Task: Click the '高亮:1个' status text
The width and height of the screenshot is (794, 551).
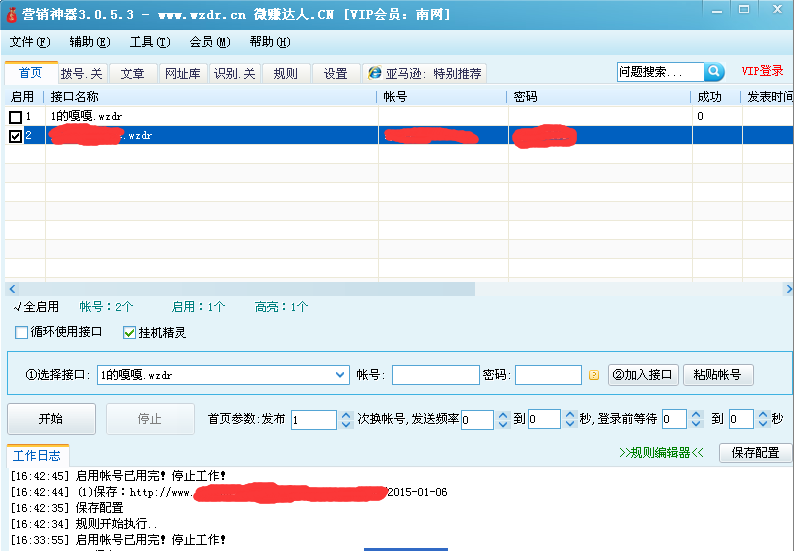Action: 282,307
